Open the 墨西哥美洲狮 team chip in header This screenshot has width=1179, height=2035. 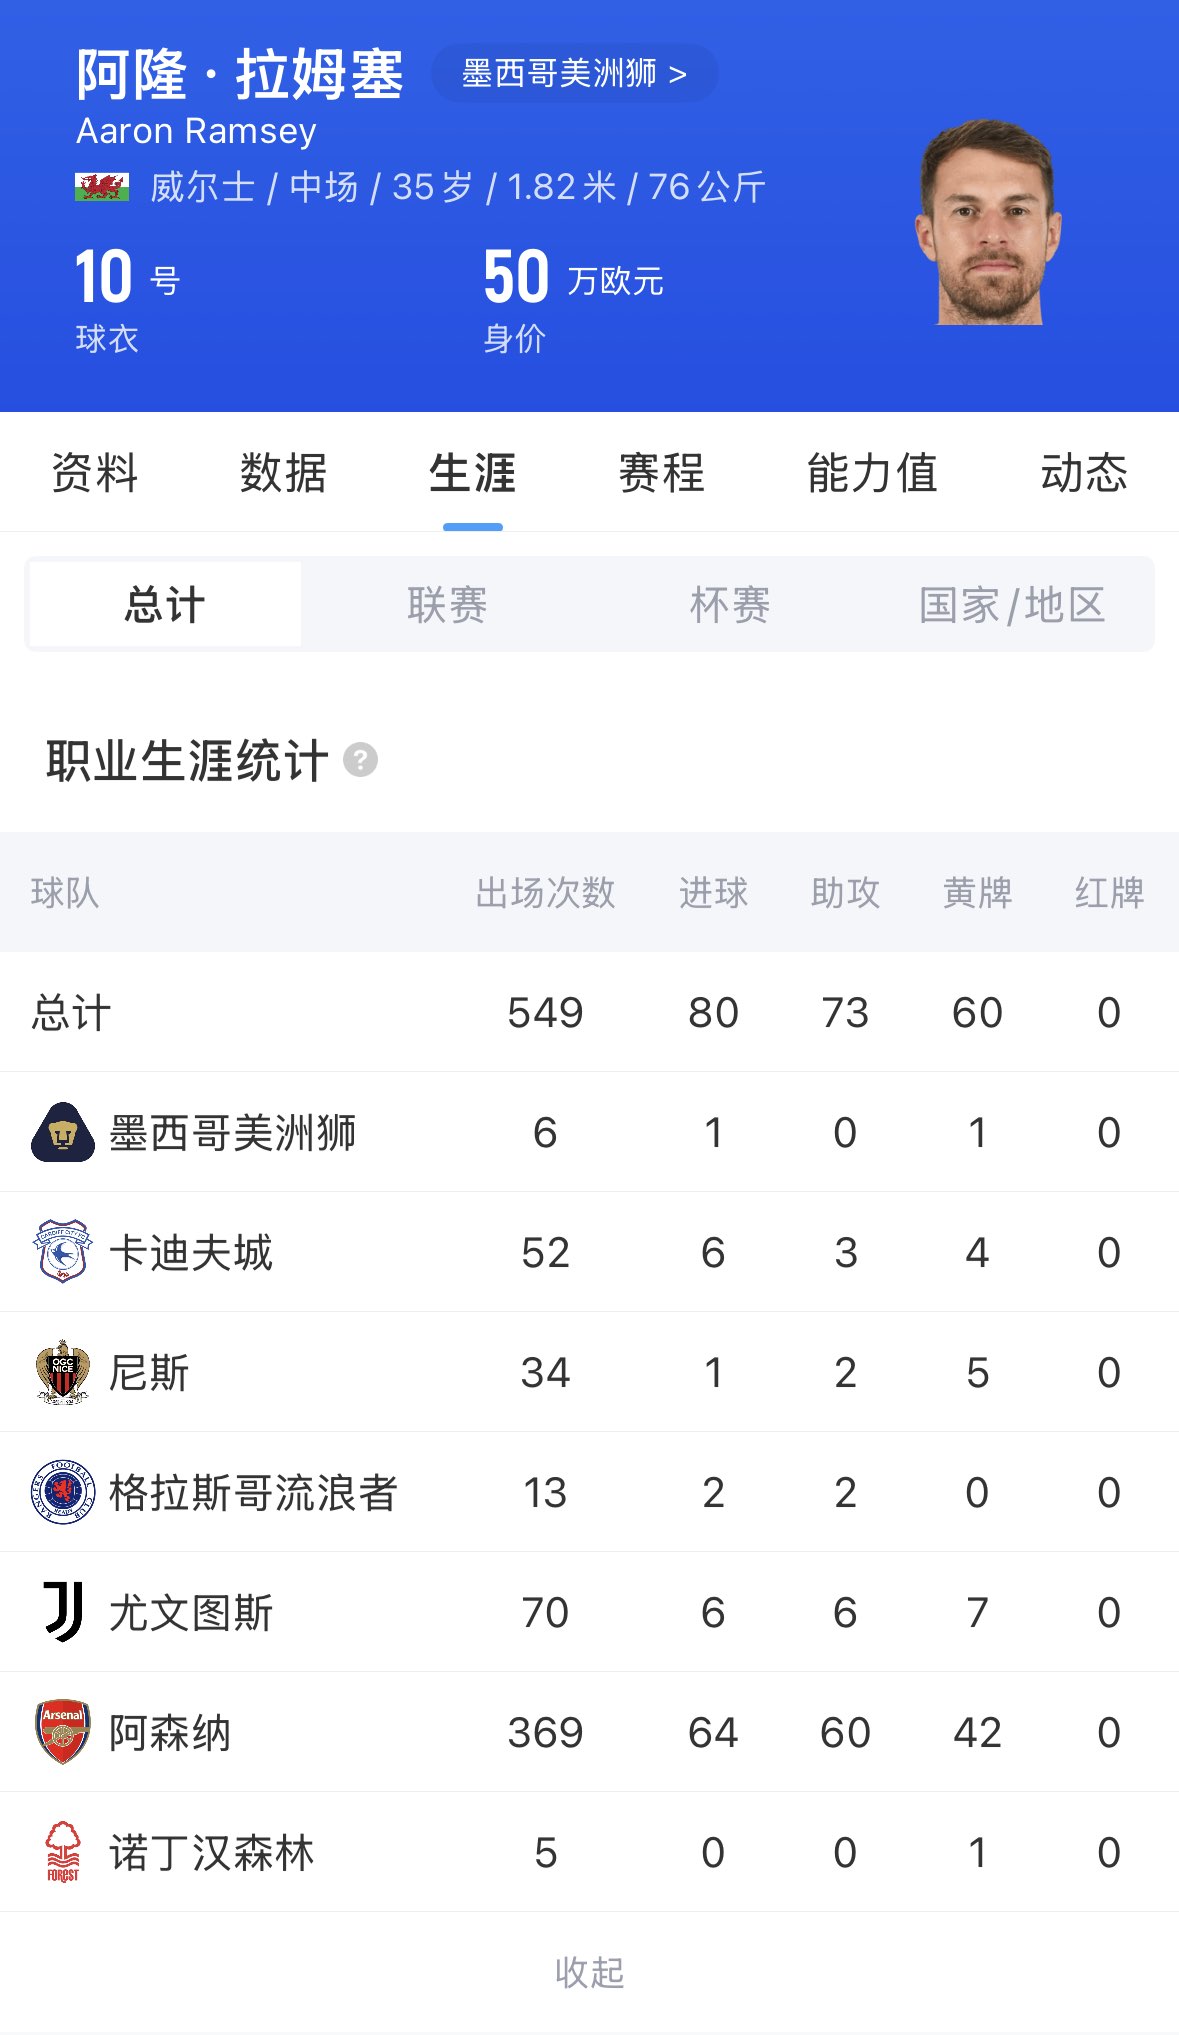point(574,73)
